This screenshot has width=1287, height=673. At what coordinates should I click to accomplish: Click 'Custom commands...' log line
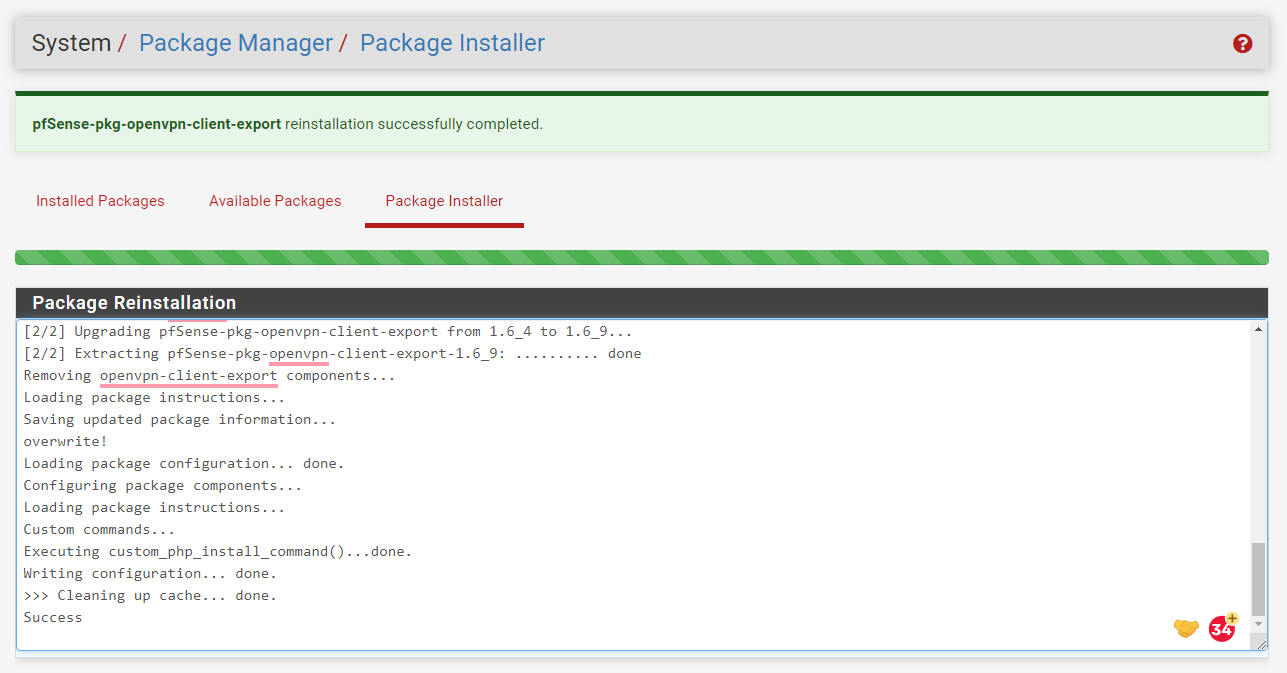(x=99, y=529)
